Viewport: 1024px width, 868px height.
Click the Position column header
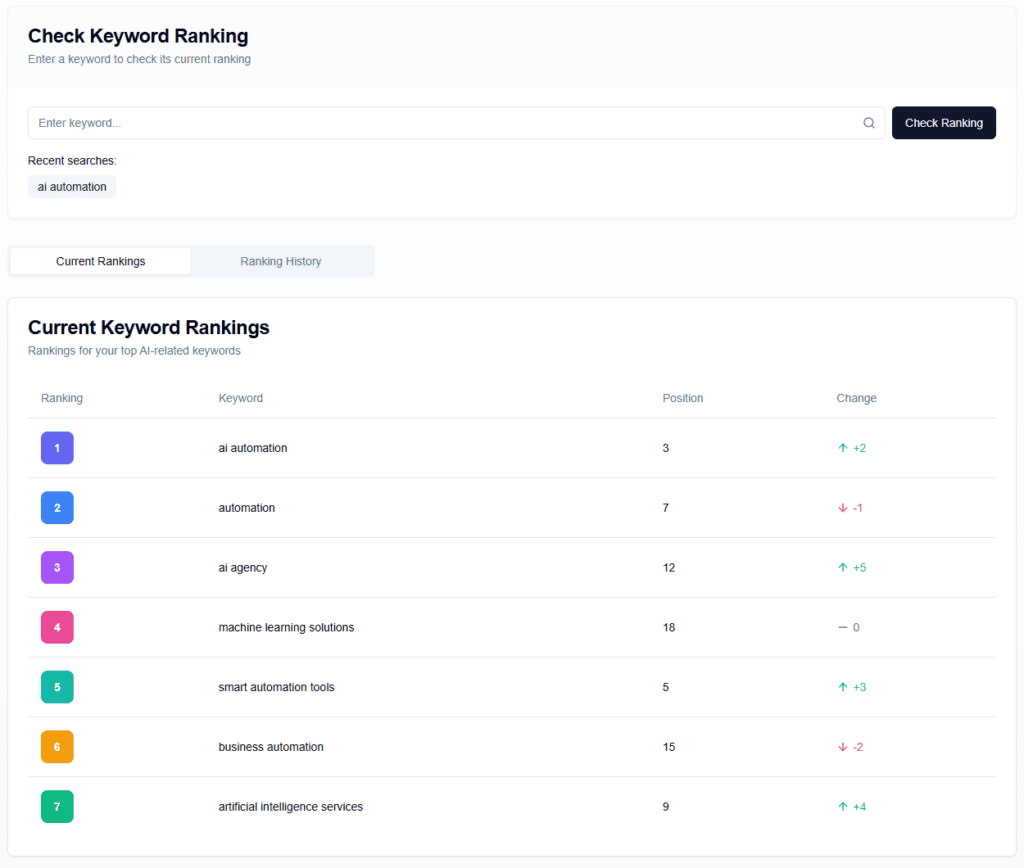[682, 398]
